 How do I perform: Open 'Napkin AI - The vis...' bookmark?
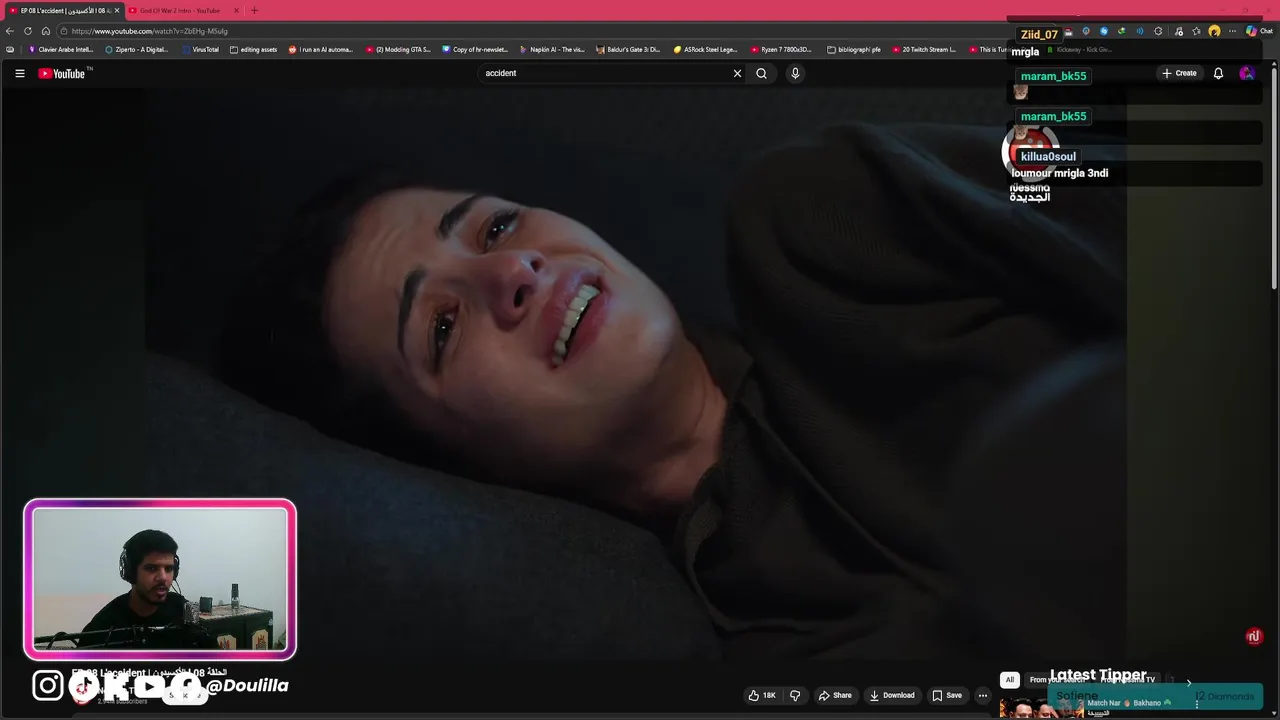(x=552, y=49)
